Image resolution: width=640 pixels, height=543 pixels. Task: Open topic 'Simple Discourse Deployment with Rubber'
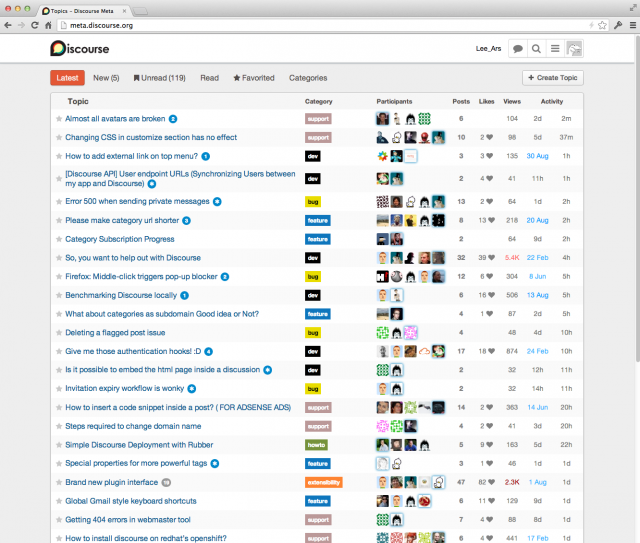coord(139,445)
